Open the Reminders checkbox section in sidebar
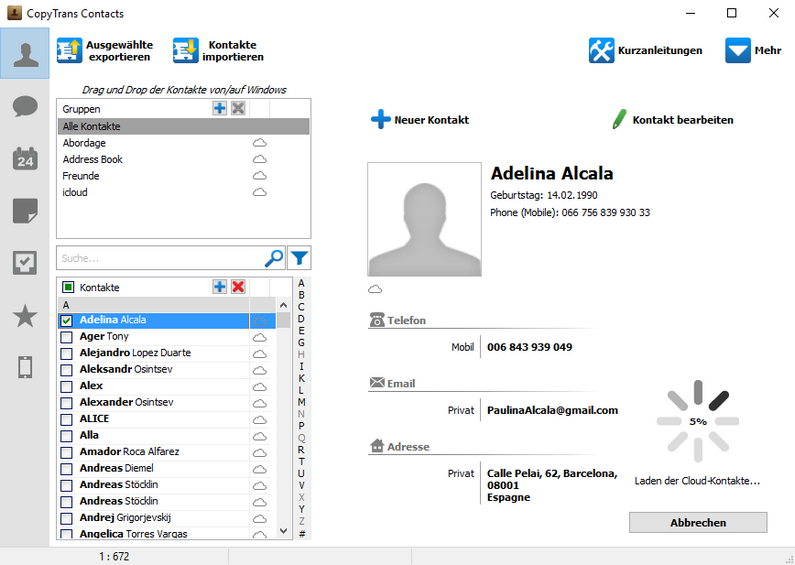795x565 pixels. [25, 263]
